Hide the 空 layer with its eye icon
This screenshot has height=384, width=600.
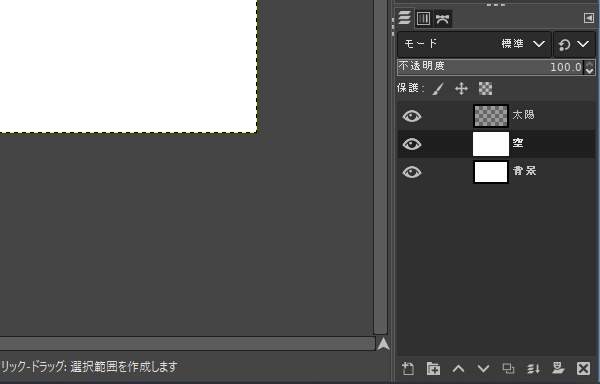click(412, 144)
